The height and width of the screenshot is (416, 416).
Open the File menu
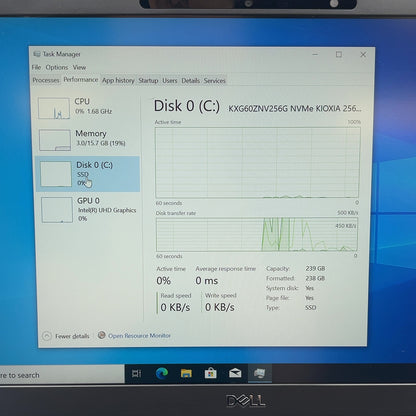(36, 67)
